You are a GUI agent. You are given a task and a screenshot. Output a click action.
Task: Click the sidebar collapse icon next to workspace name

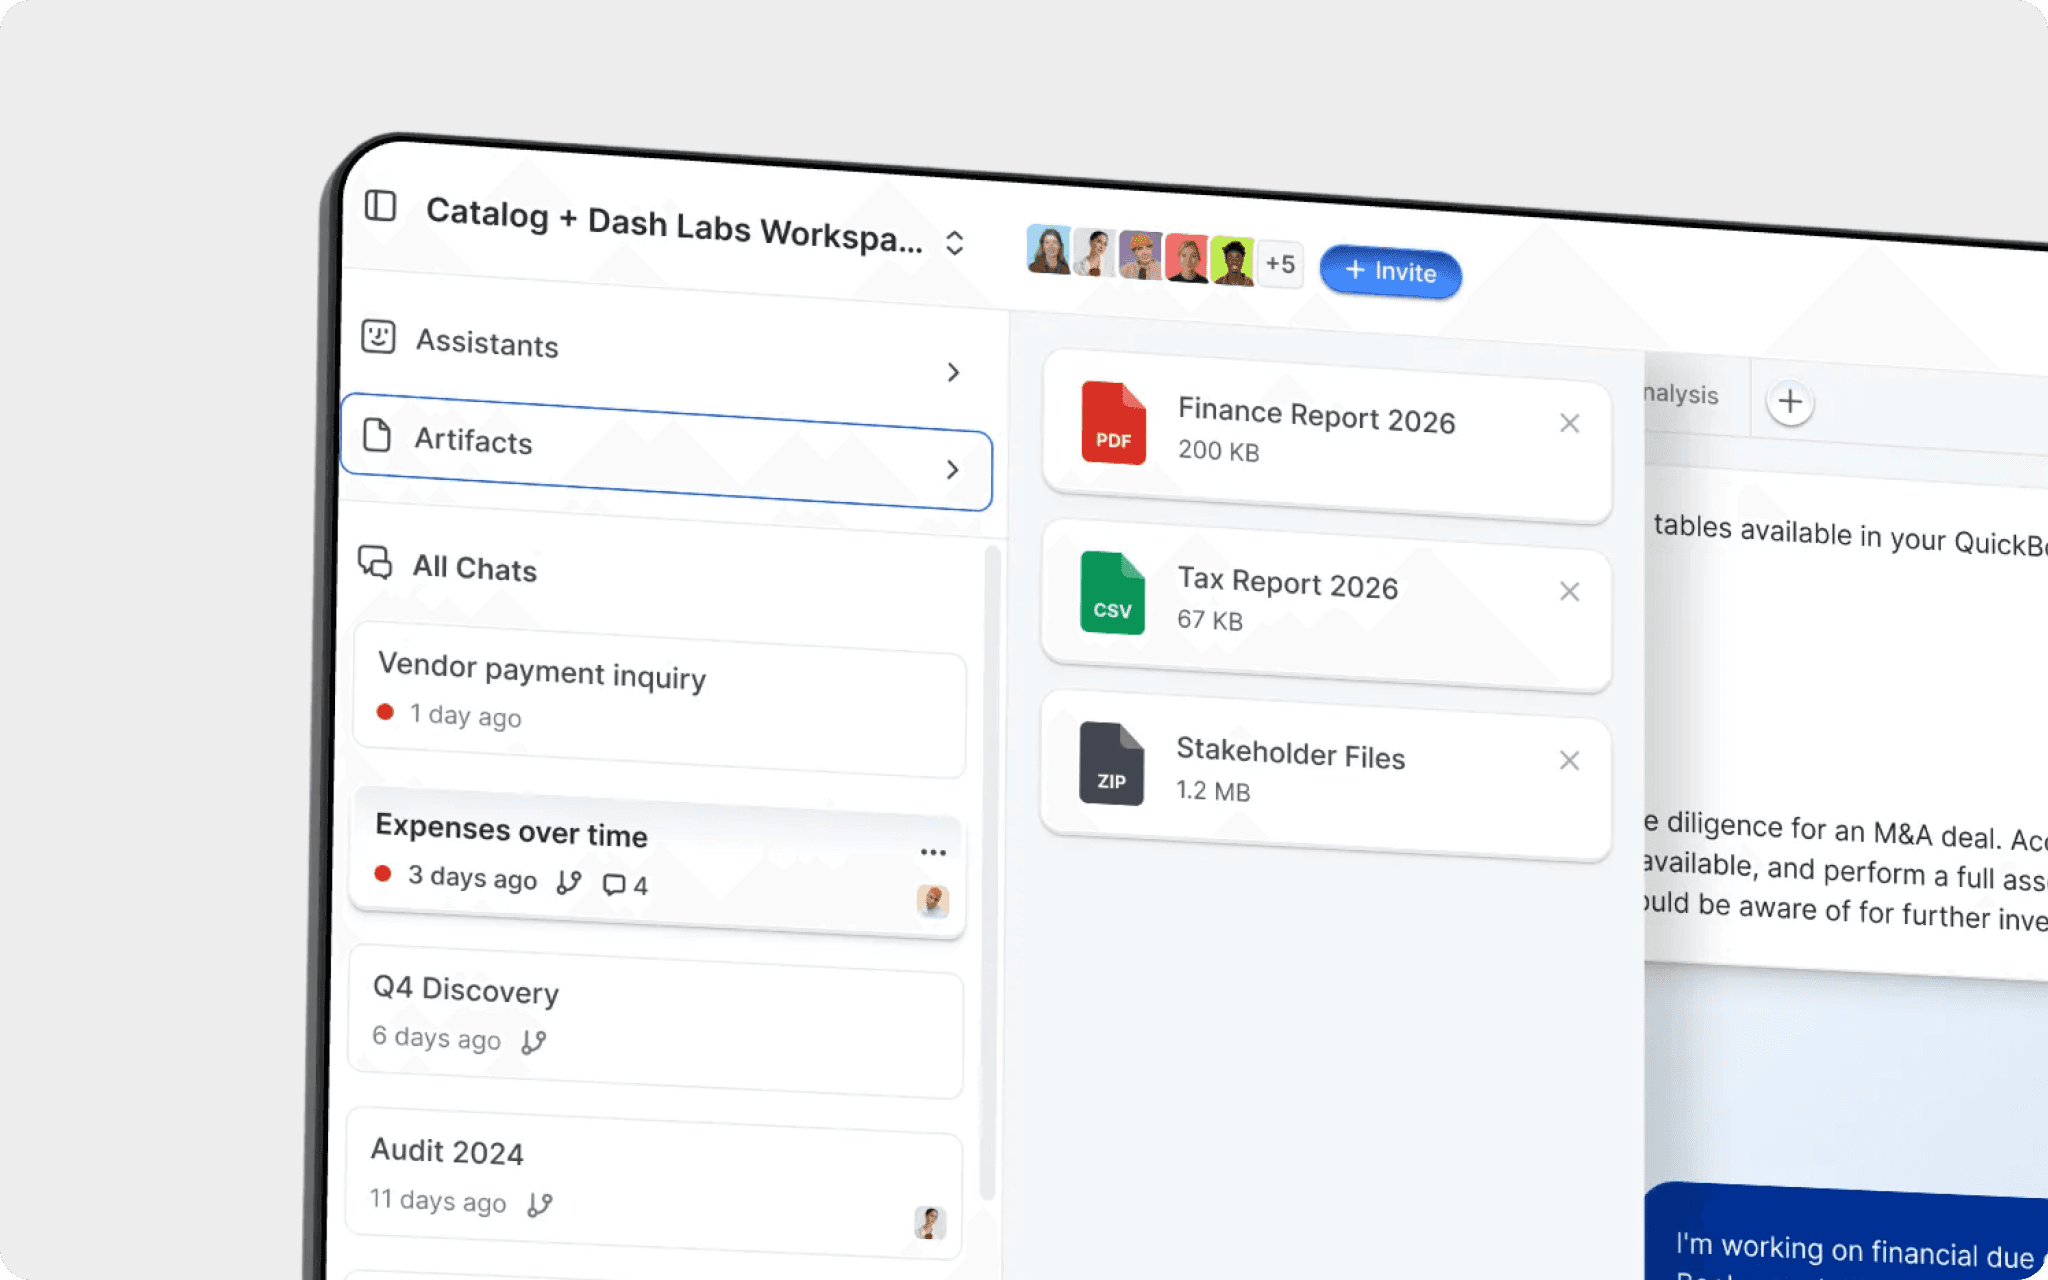pyautogui.click(x=380, y=207)
